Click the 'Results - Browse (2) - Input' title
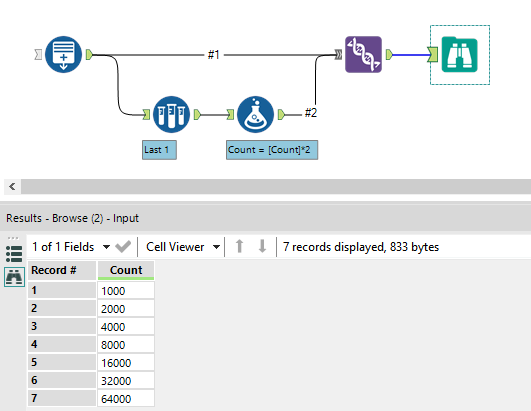 click(x=72, y=218)
